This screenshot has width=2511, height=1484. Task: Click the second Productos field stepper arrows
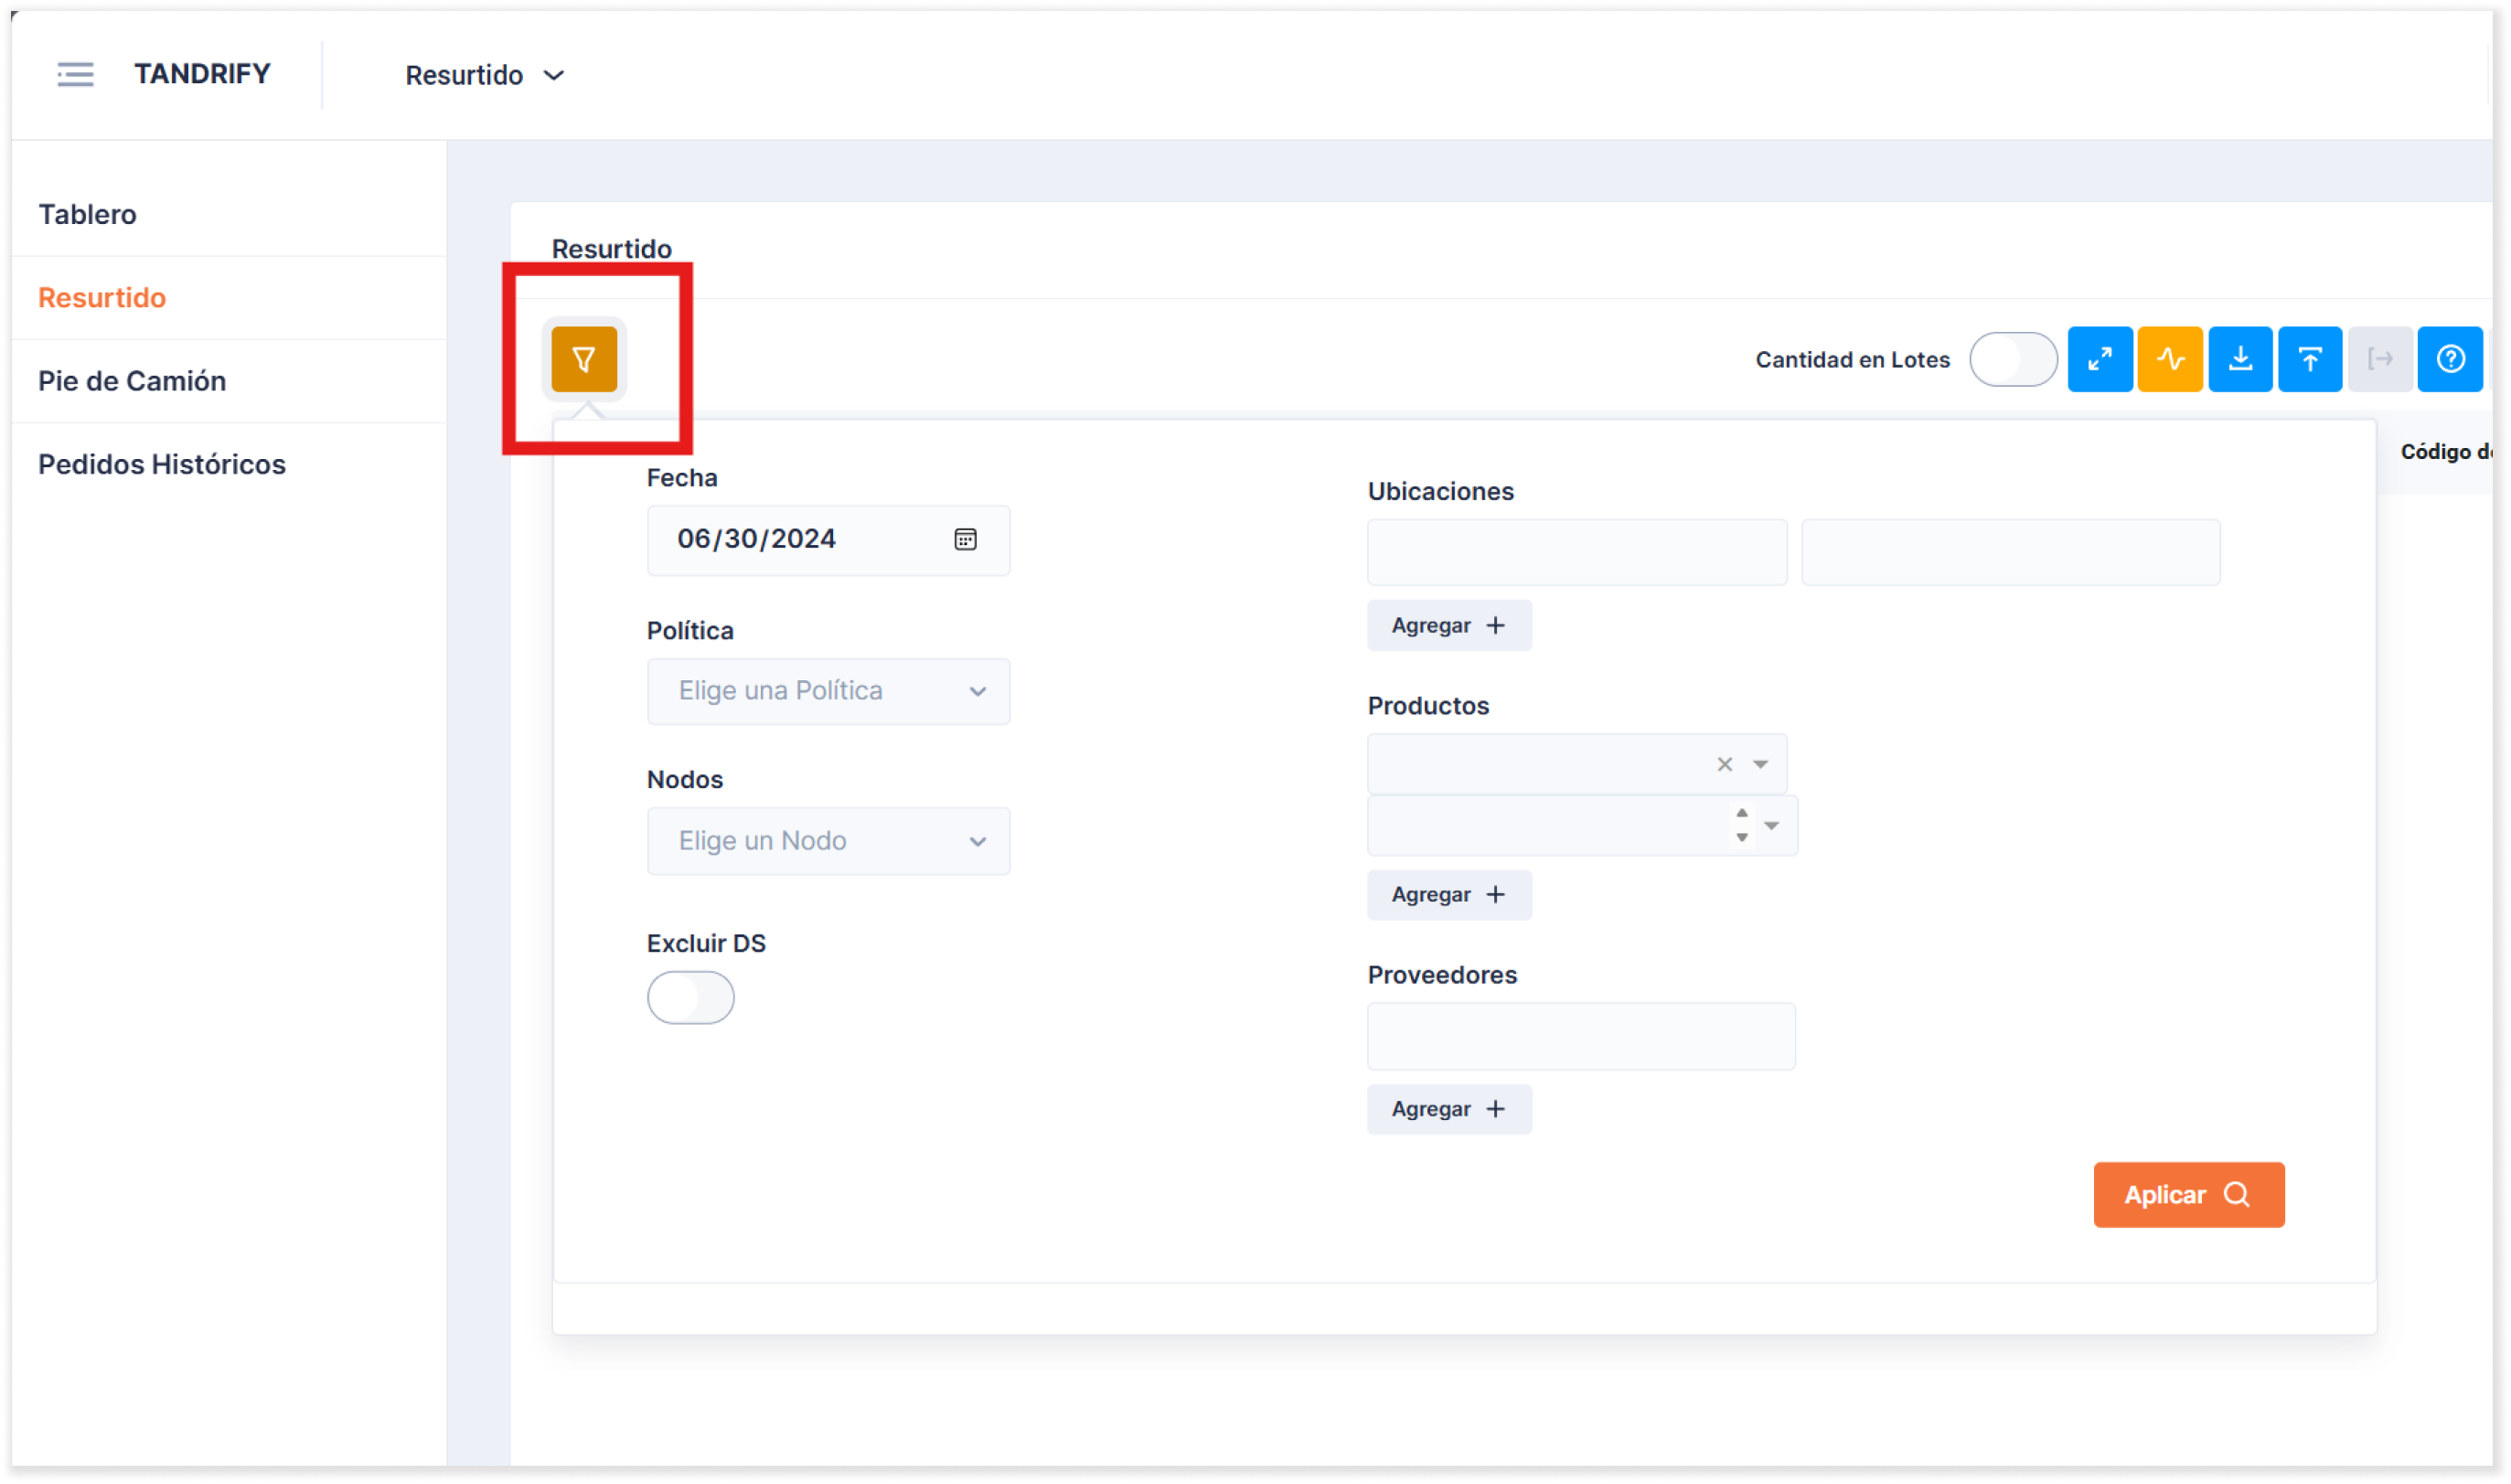pyautogui.click(x=1741, y=826)
